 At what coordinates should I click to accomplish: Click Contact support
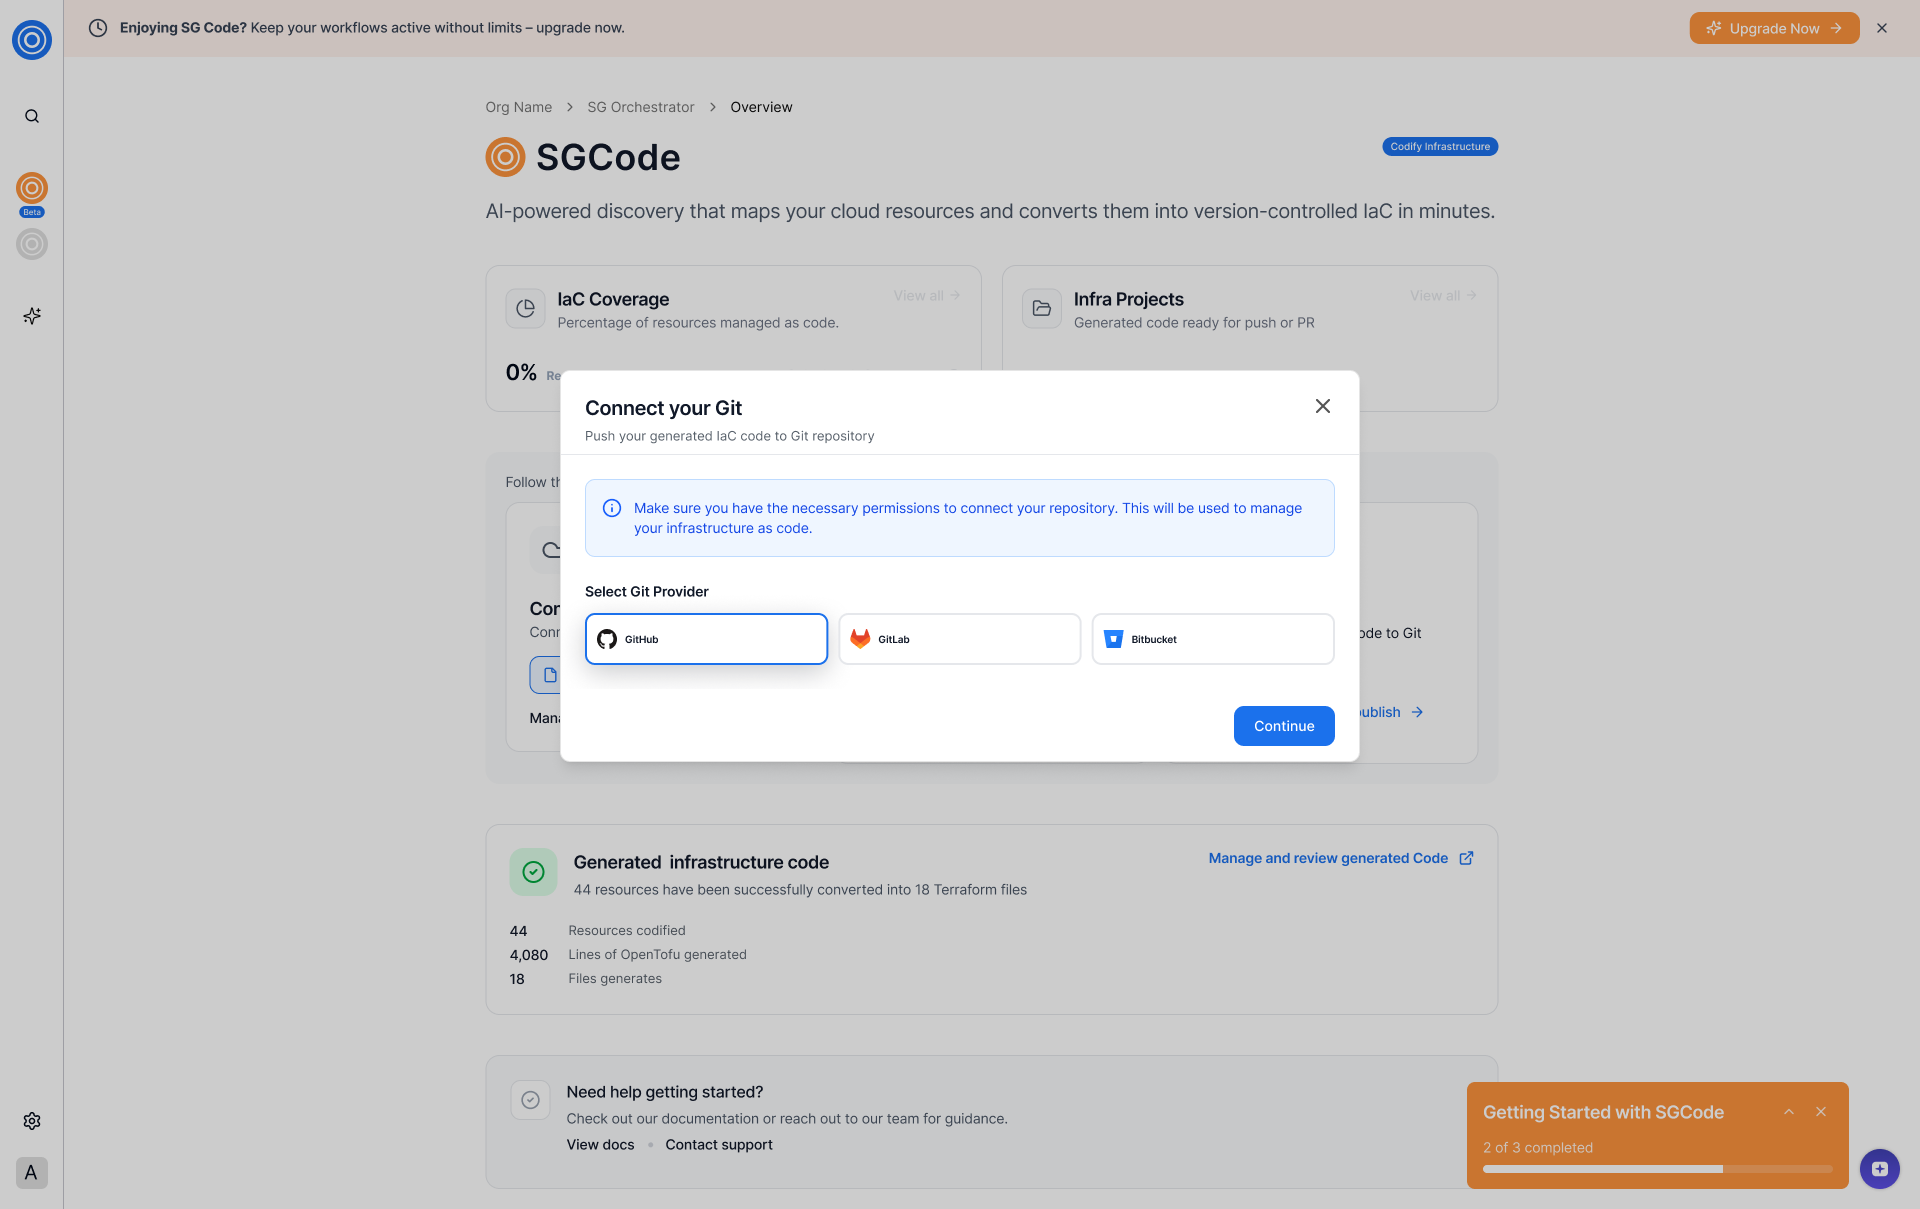pos(718,1144)
